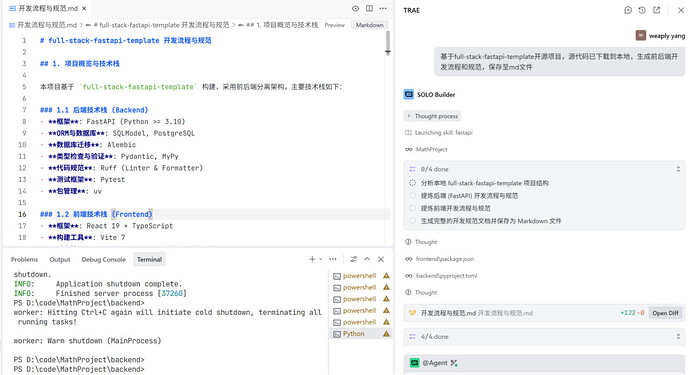Click line 8 'FastAPI (Python >= 3.10)'
This screenshot has width=690, height=375.
point(136,121)
